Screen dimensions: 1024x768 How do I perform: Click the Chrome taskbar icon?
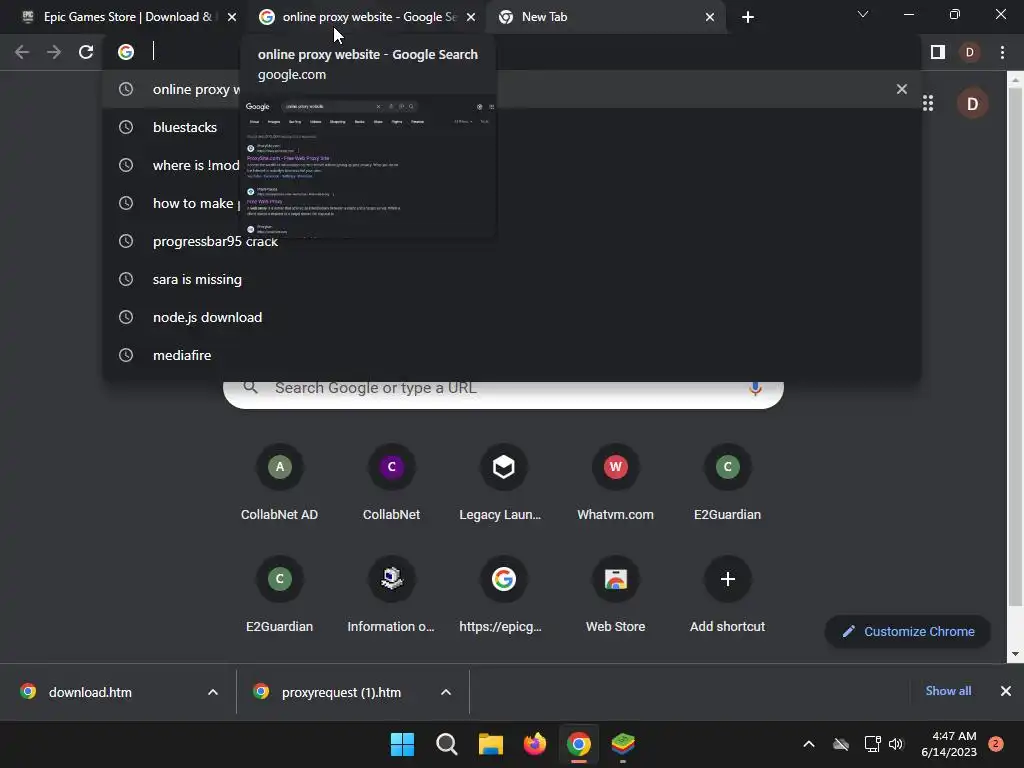[x=579, y=744]
